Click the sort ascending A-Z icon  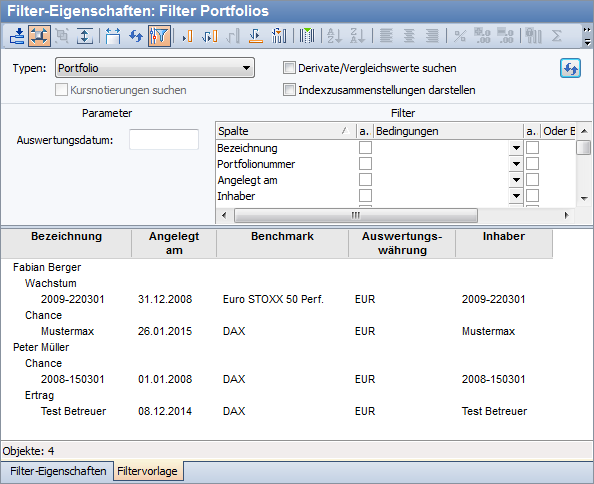[x=334, y=36]
